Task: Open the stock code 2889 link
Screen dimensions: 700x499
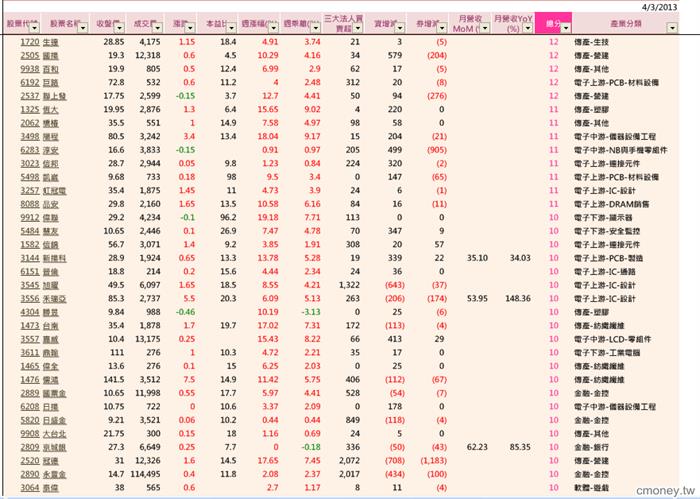Action: click(30, 393)
